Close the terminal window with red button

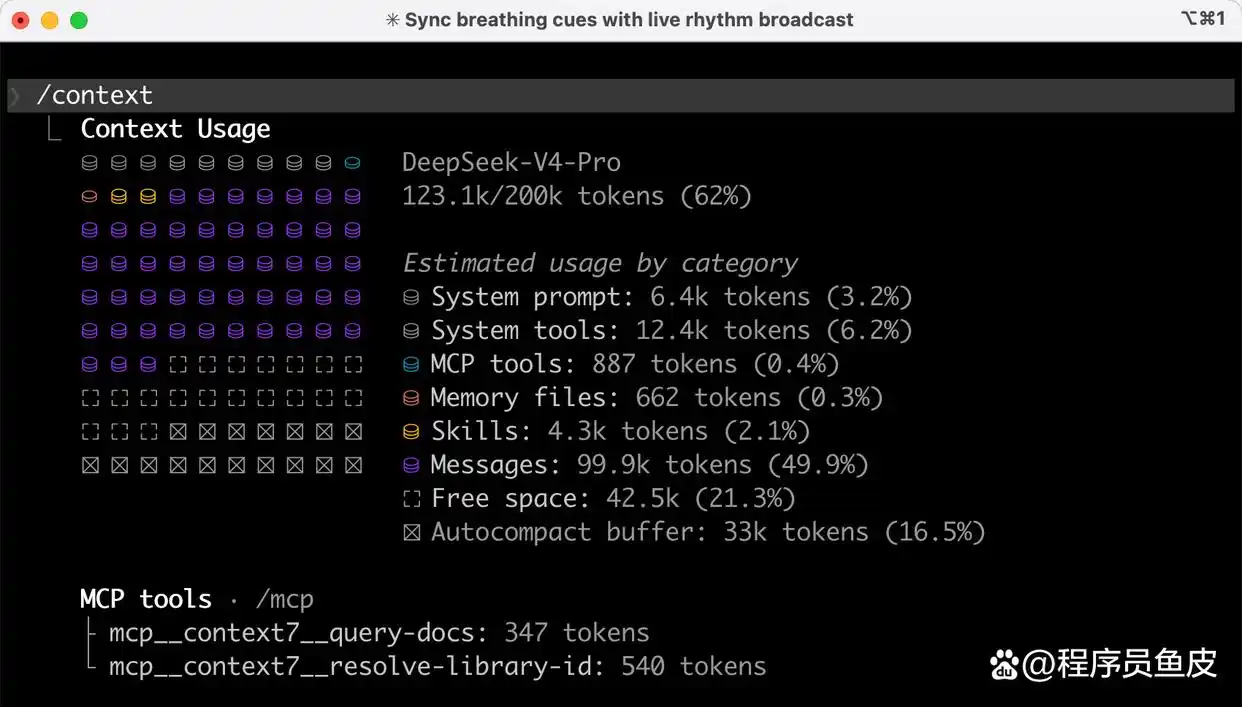tap(20, 20)
